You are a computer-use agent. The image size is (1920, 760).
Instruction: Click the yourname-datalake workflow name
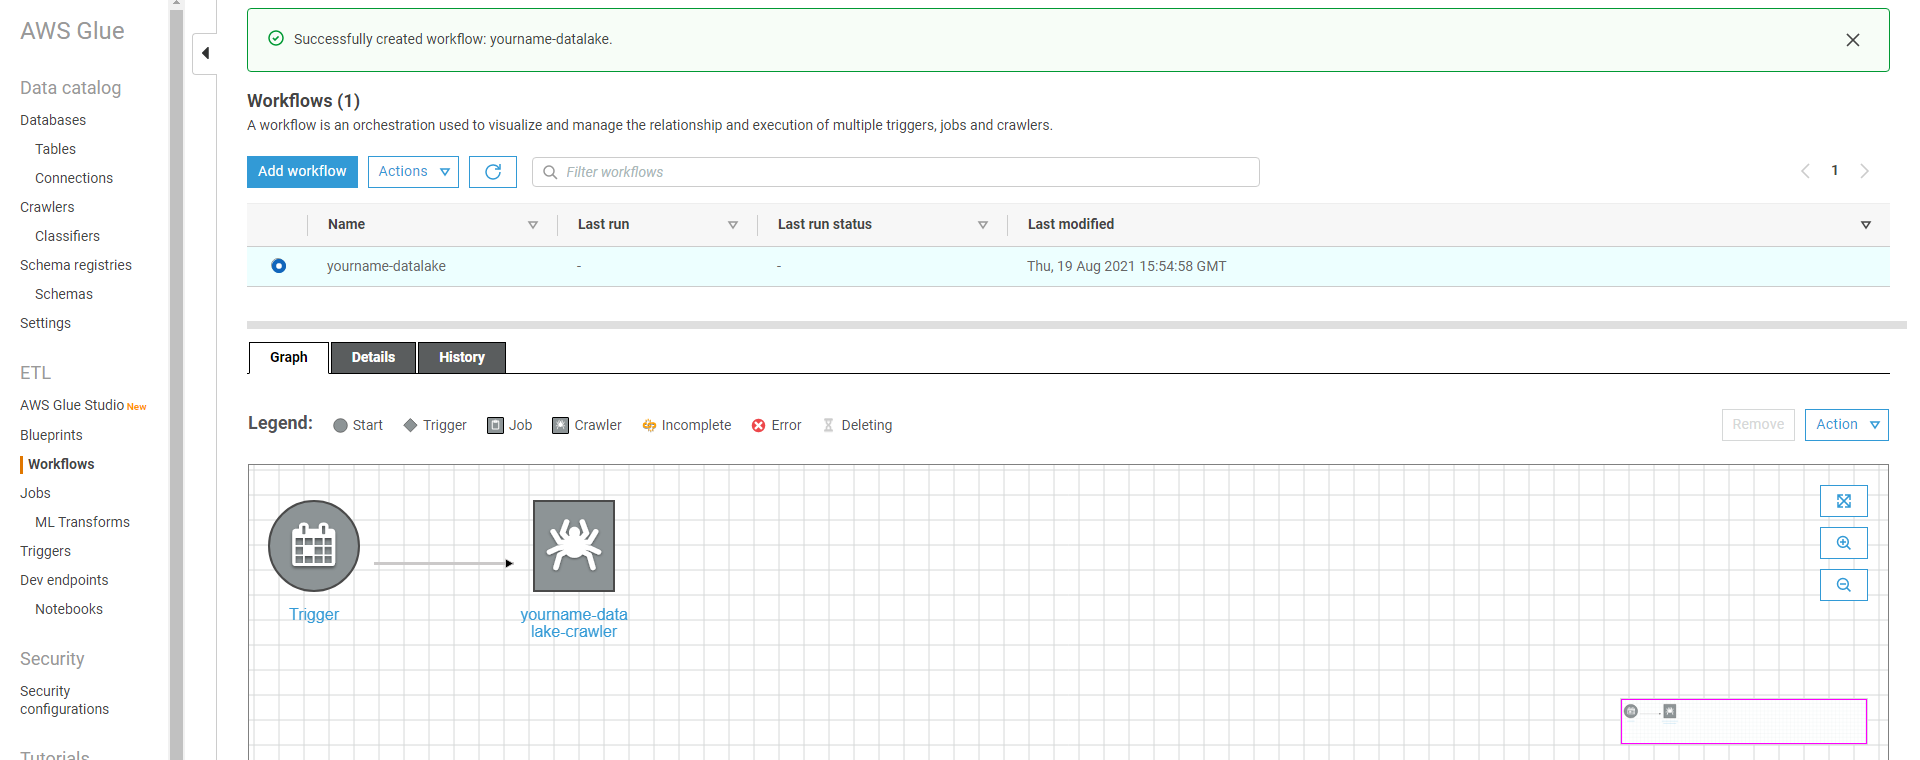click(386, 266)
